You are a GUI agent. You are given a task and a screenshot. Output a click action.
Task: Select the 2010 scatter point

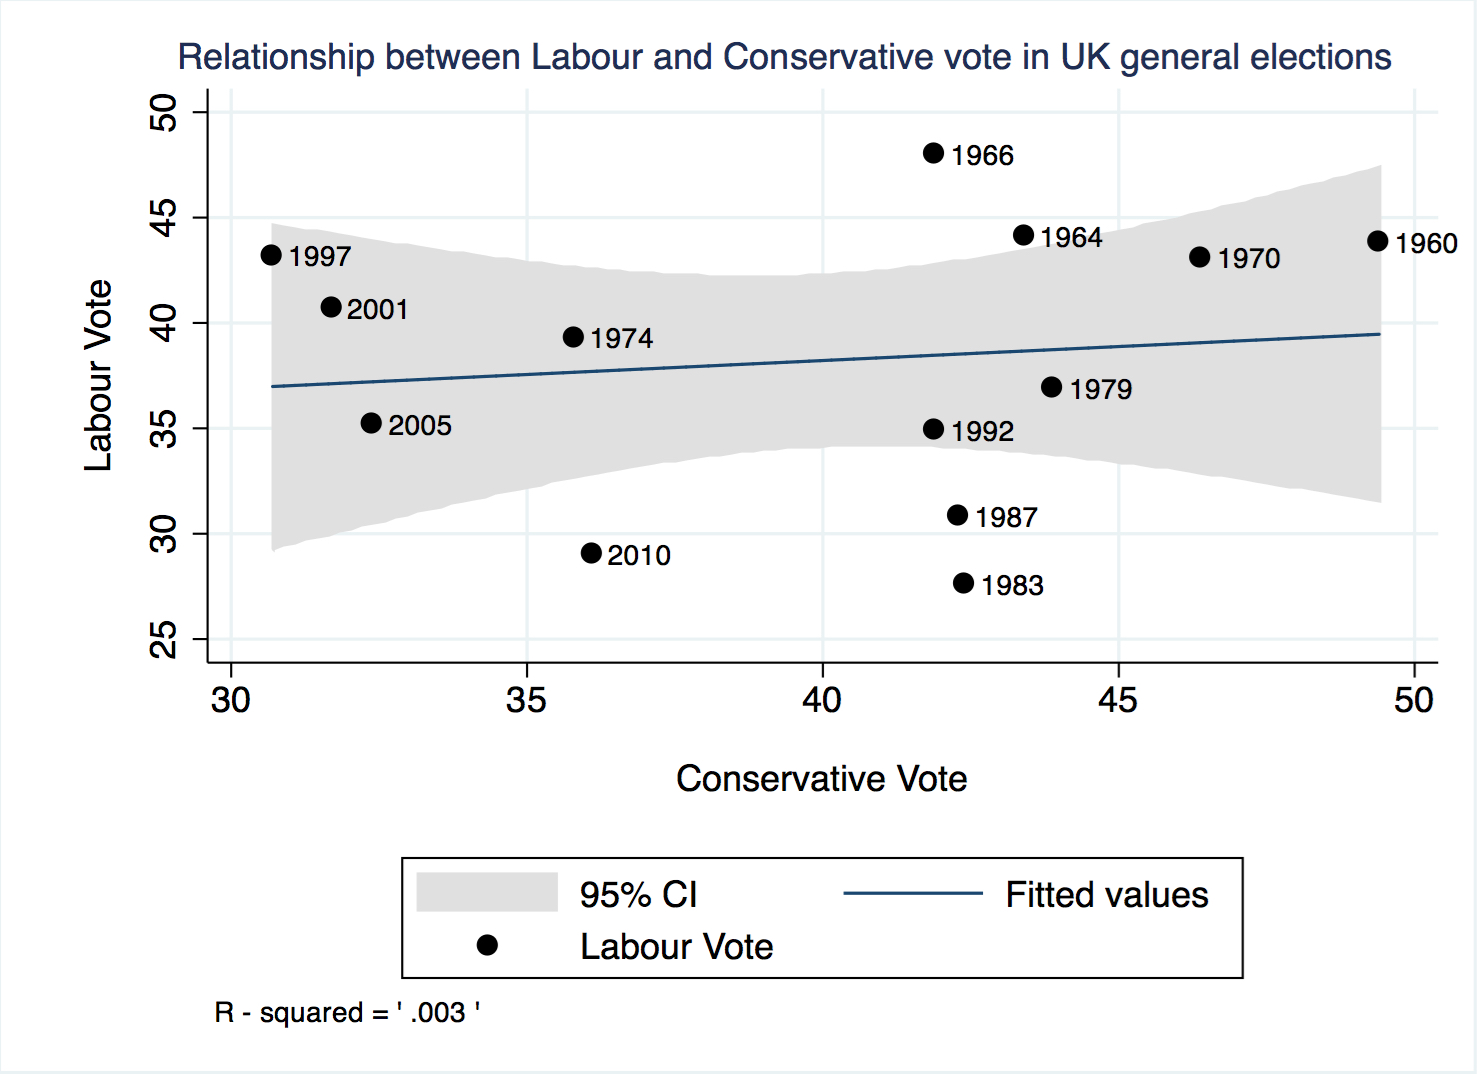[591, 553]
